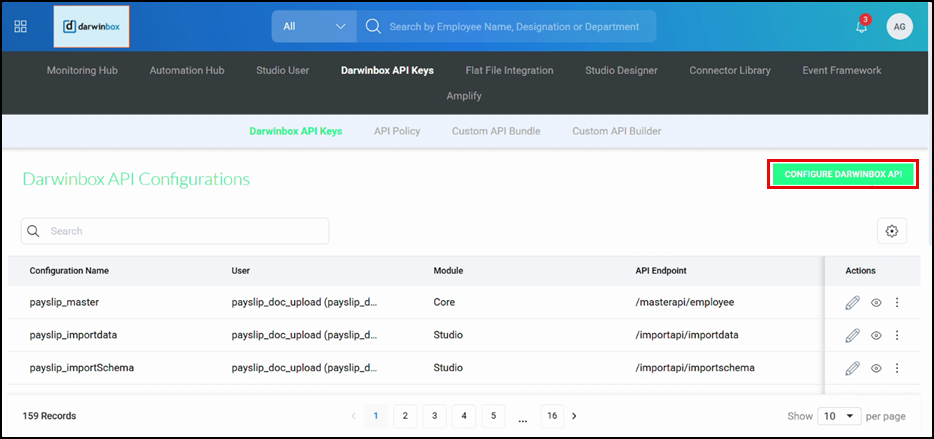The width and height of the screenshot is (934, 439).
Task: Switch to the API Policy tab
Action: (397, 131)
